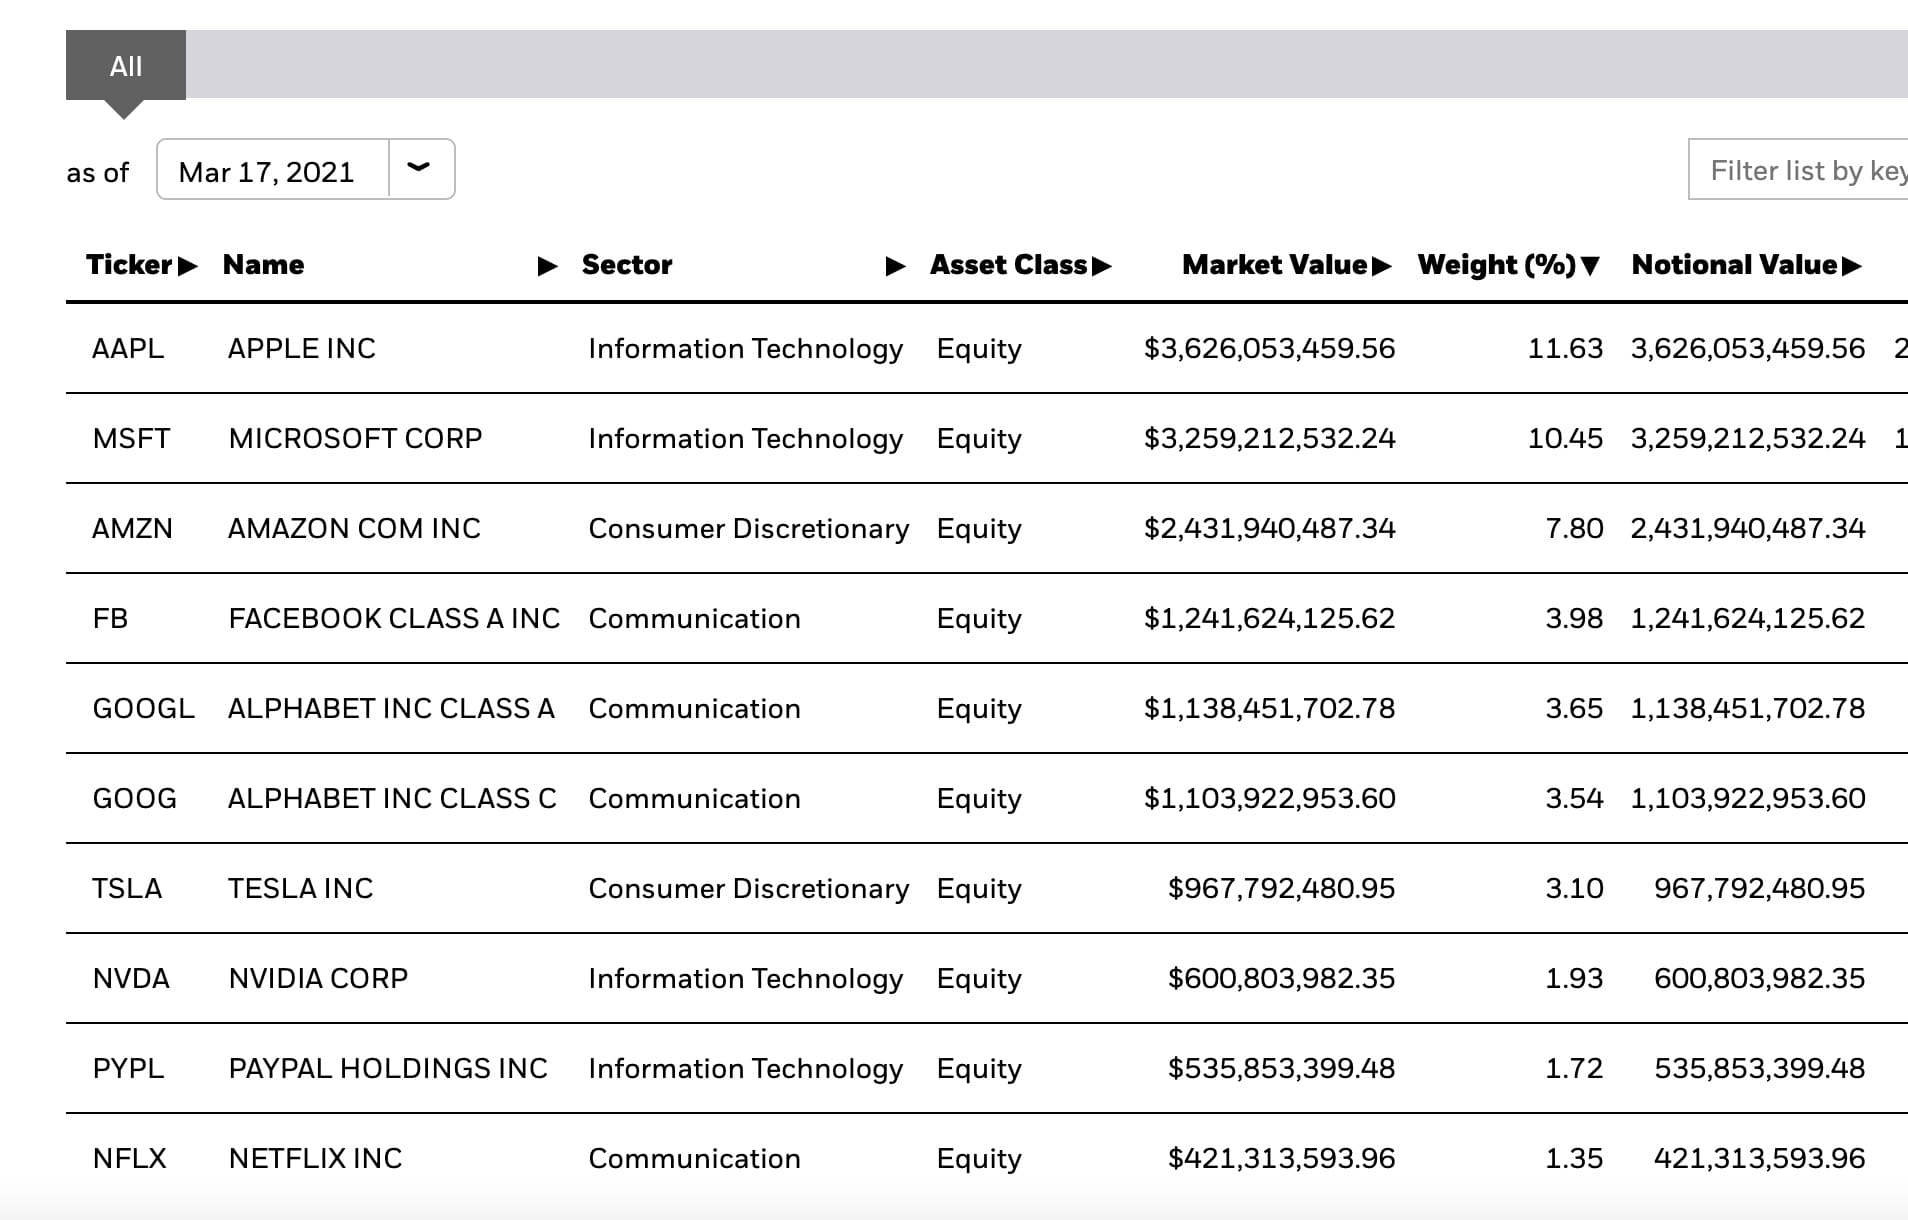Sort by Asset Class column arrow
Image resolution: width=1908 pixels, height=1220 pixels.
click(x=1102, y=266)
